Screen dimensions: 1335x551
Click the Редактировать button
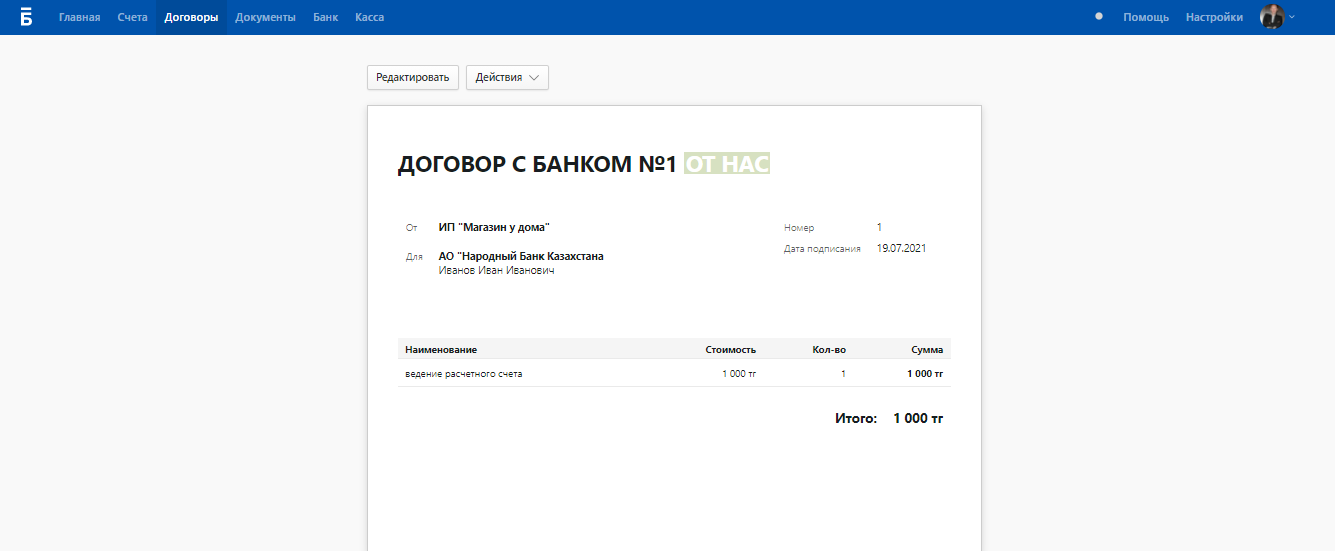[x=413, y=77]
